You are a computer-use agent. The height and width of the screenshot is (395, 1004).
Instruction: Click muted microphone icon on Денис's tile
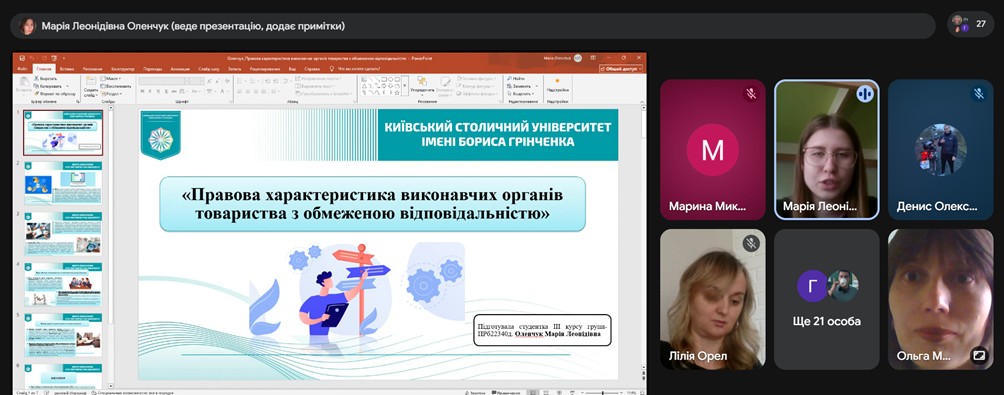[x=978, y=93]
